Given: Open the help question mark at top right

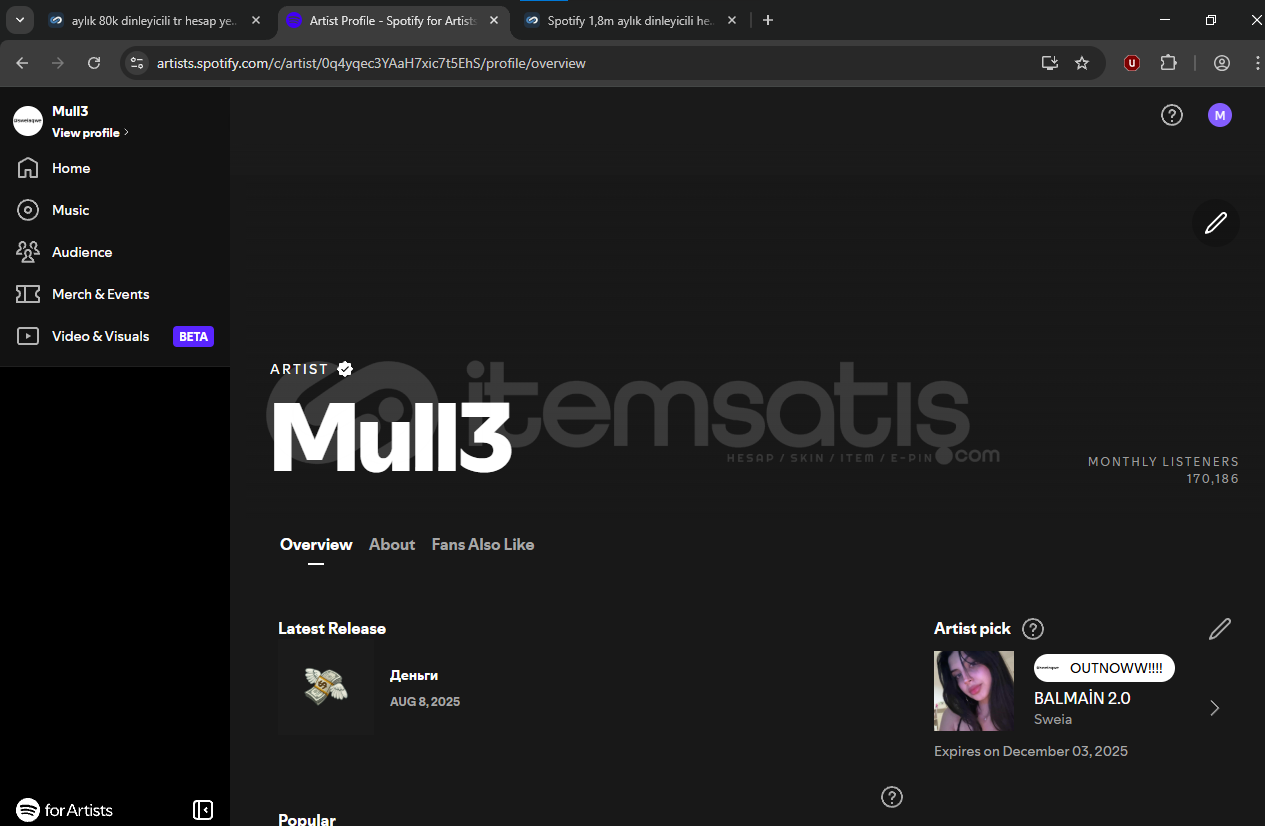Looking at the screenshot, I should [1171, 115].
